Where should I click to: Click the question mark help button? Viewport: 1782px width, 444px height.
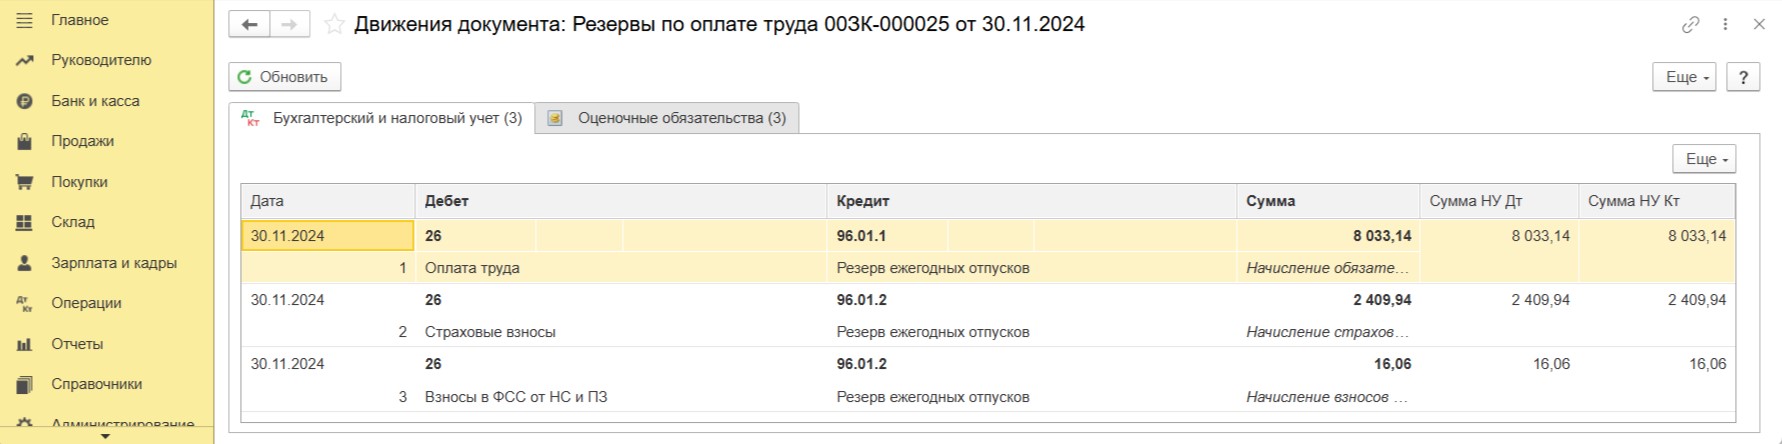[1743, 77]
